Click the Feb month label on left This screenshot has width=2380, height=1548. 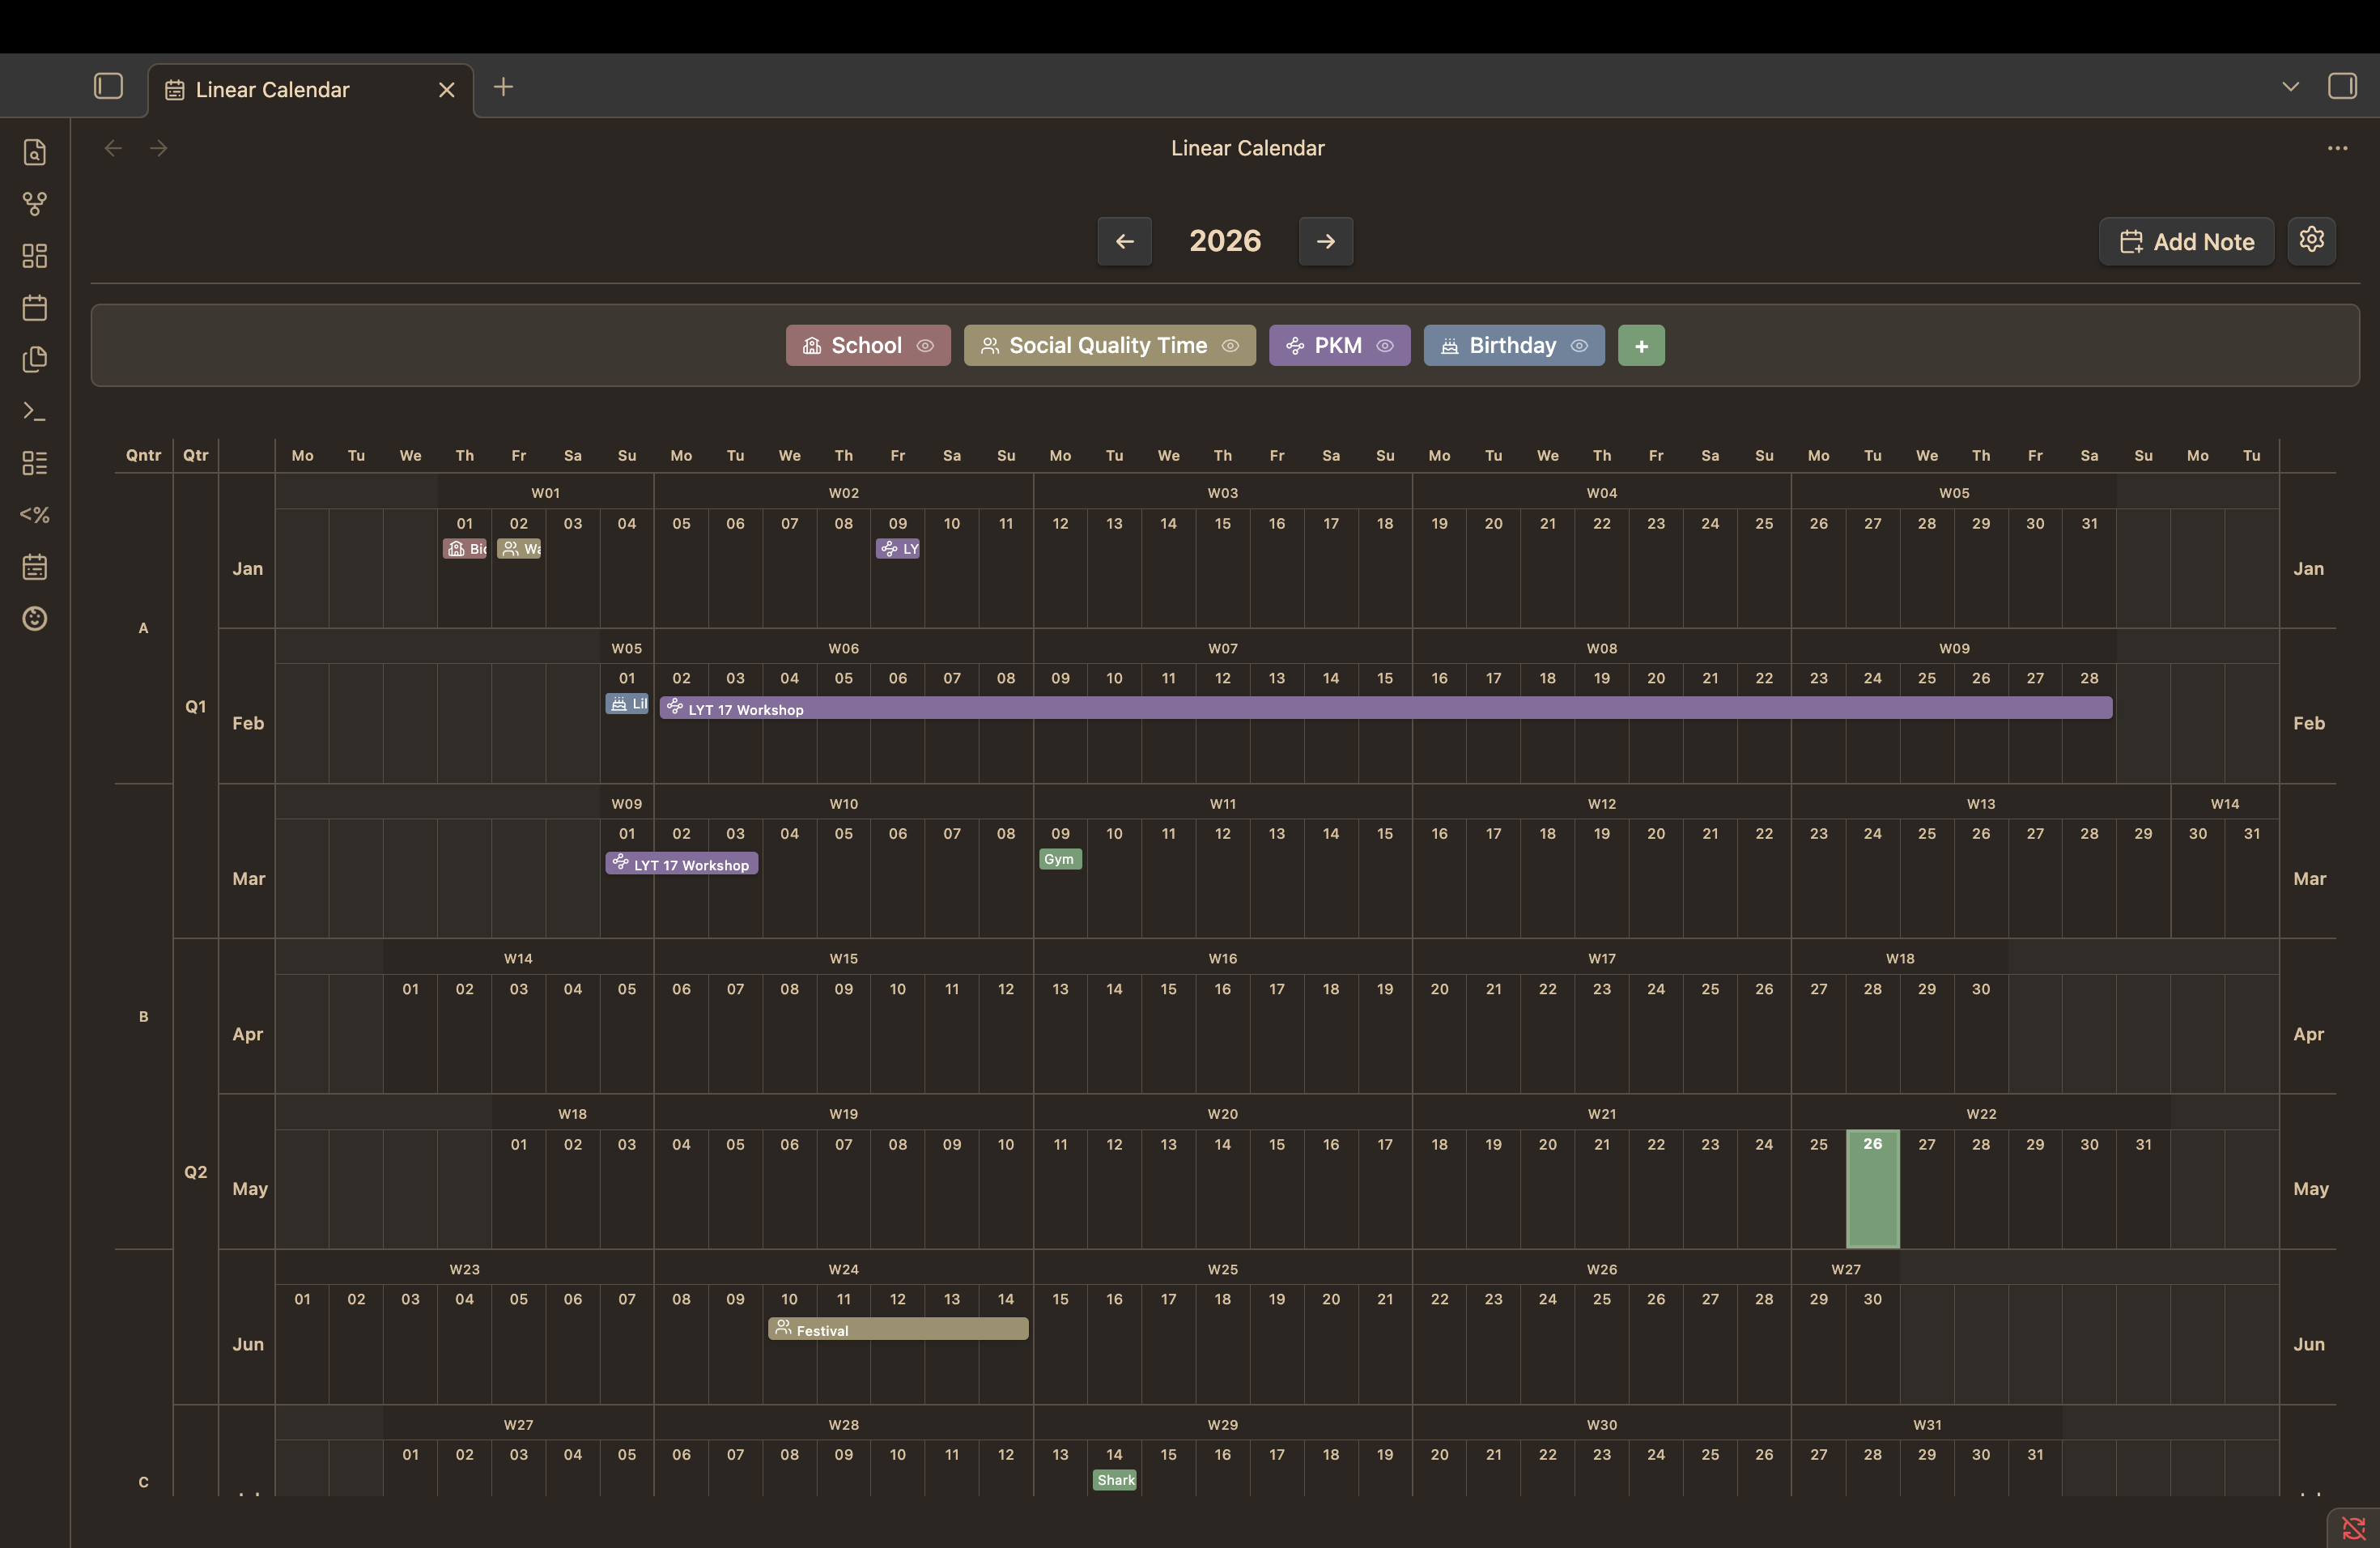tap(248, 723)
